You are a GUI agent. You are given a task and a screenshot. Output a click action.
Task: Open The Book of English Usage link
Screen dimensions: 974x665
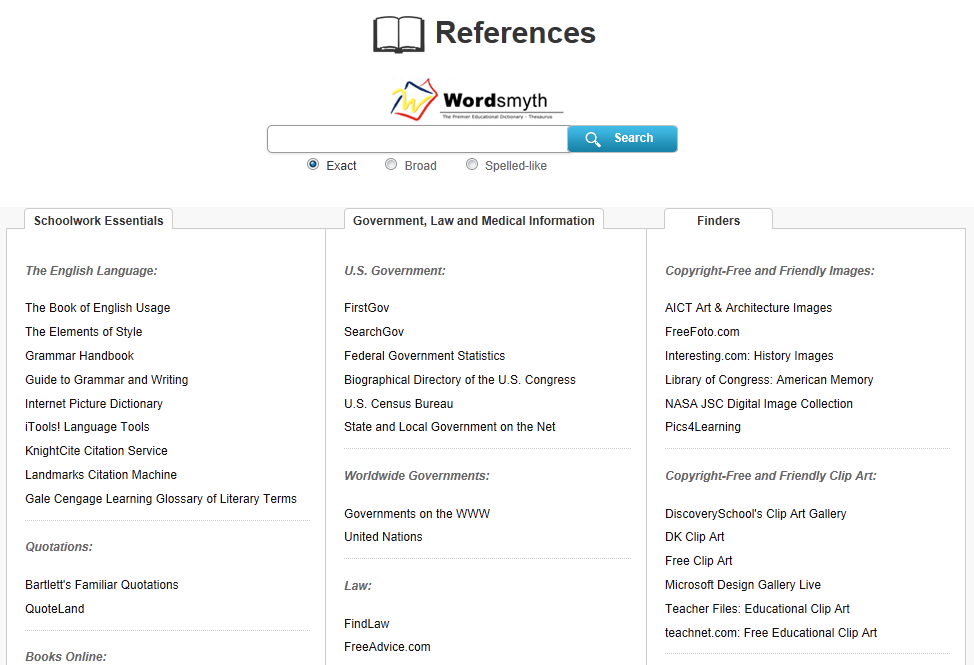(98, 308)
